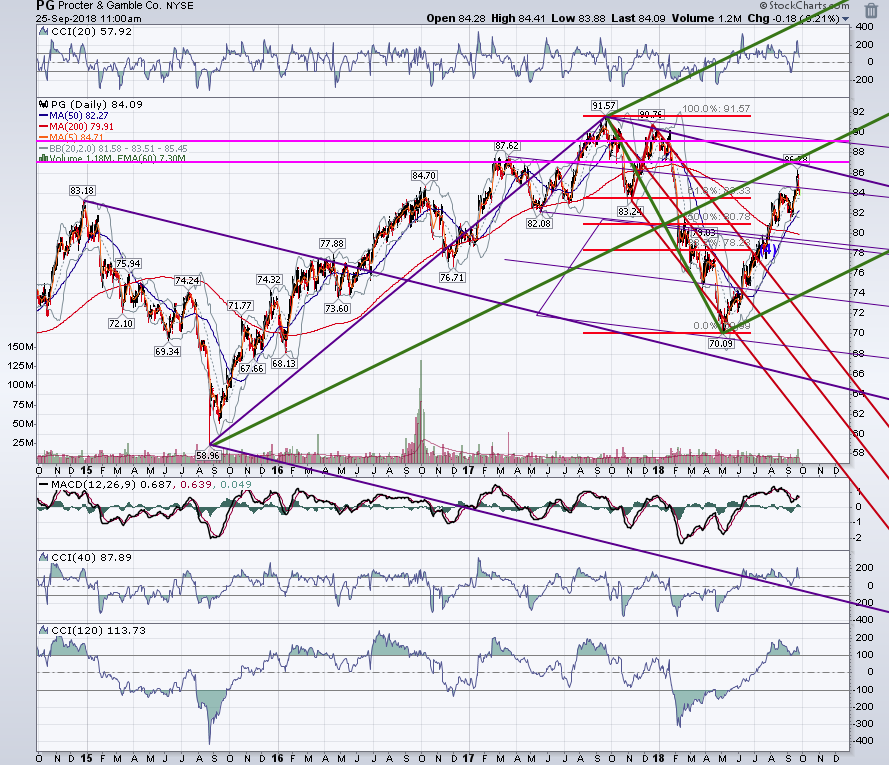Select the CCI(120) 113.73 label
This screenshot has height=765, width=889.
98,630
